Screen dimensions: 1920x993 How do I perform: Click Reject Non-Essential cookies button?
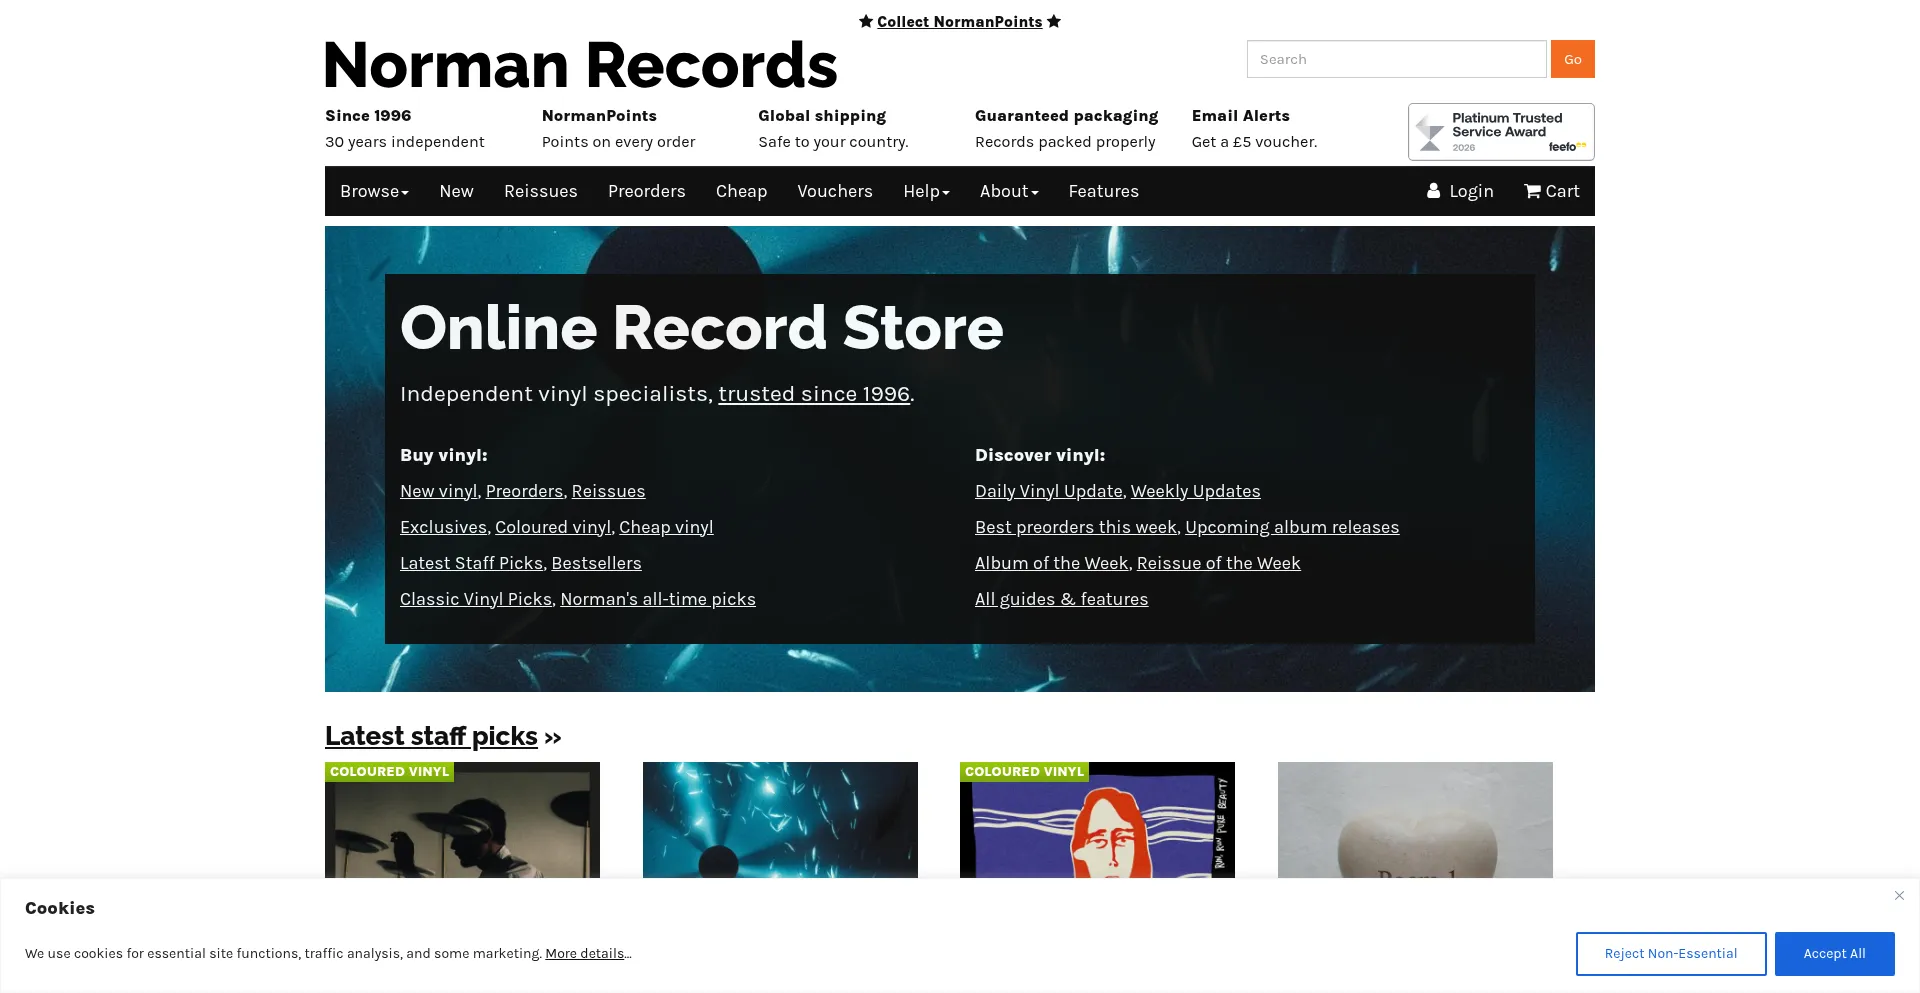pos(1671,954)
